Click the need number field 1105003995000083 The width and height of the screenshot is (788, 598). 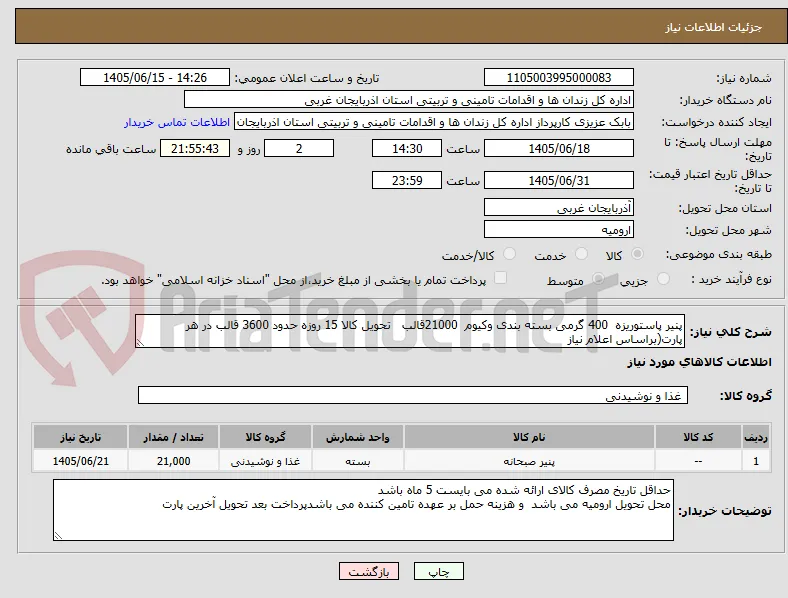click(559, 77)
